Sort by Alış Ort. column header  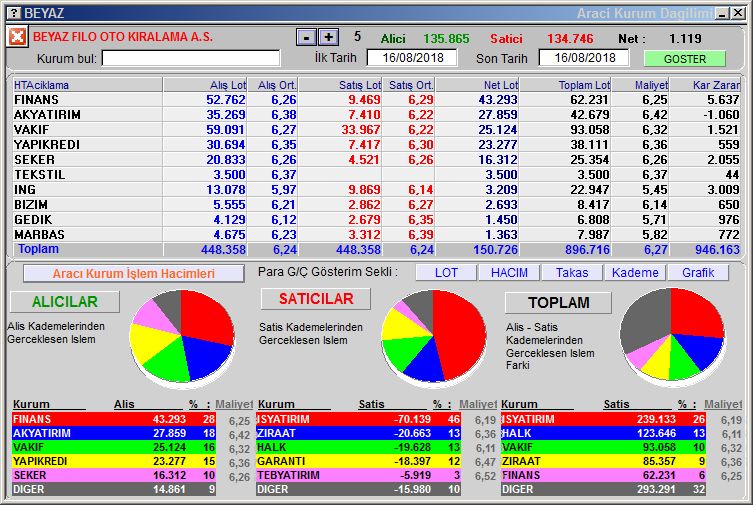click(x=273, y=85)
